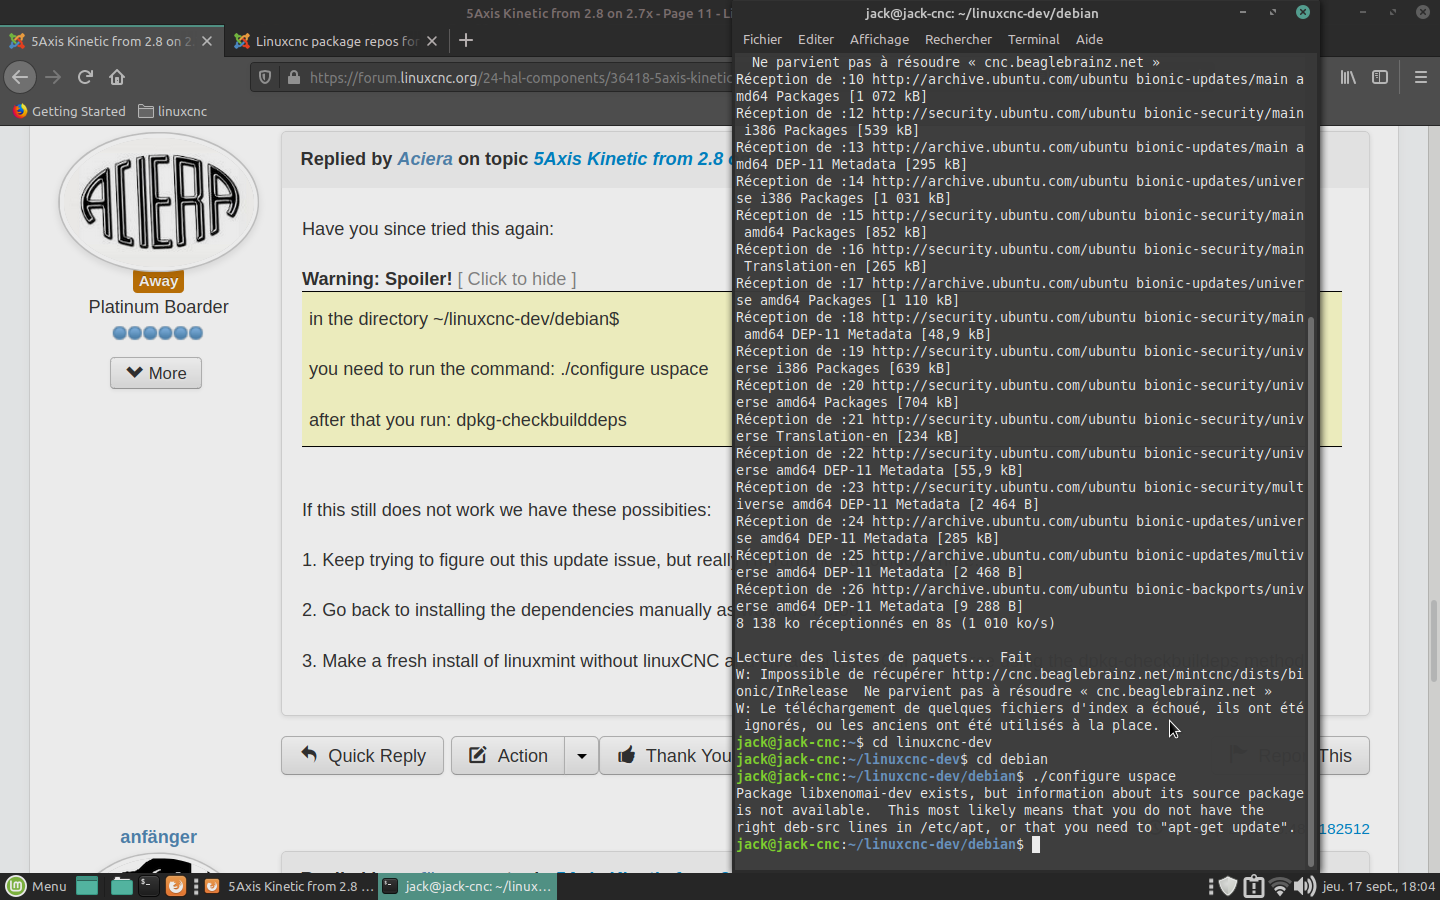The height and width of the screenshot is (900, 1440).
Task: Open Fichier menu in terminal
Action: click(762, 39)
